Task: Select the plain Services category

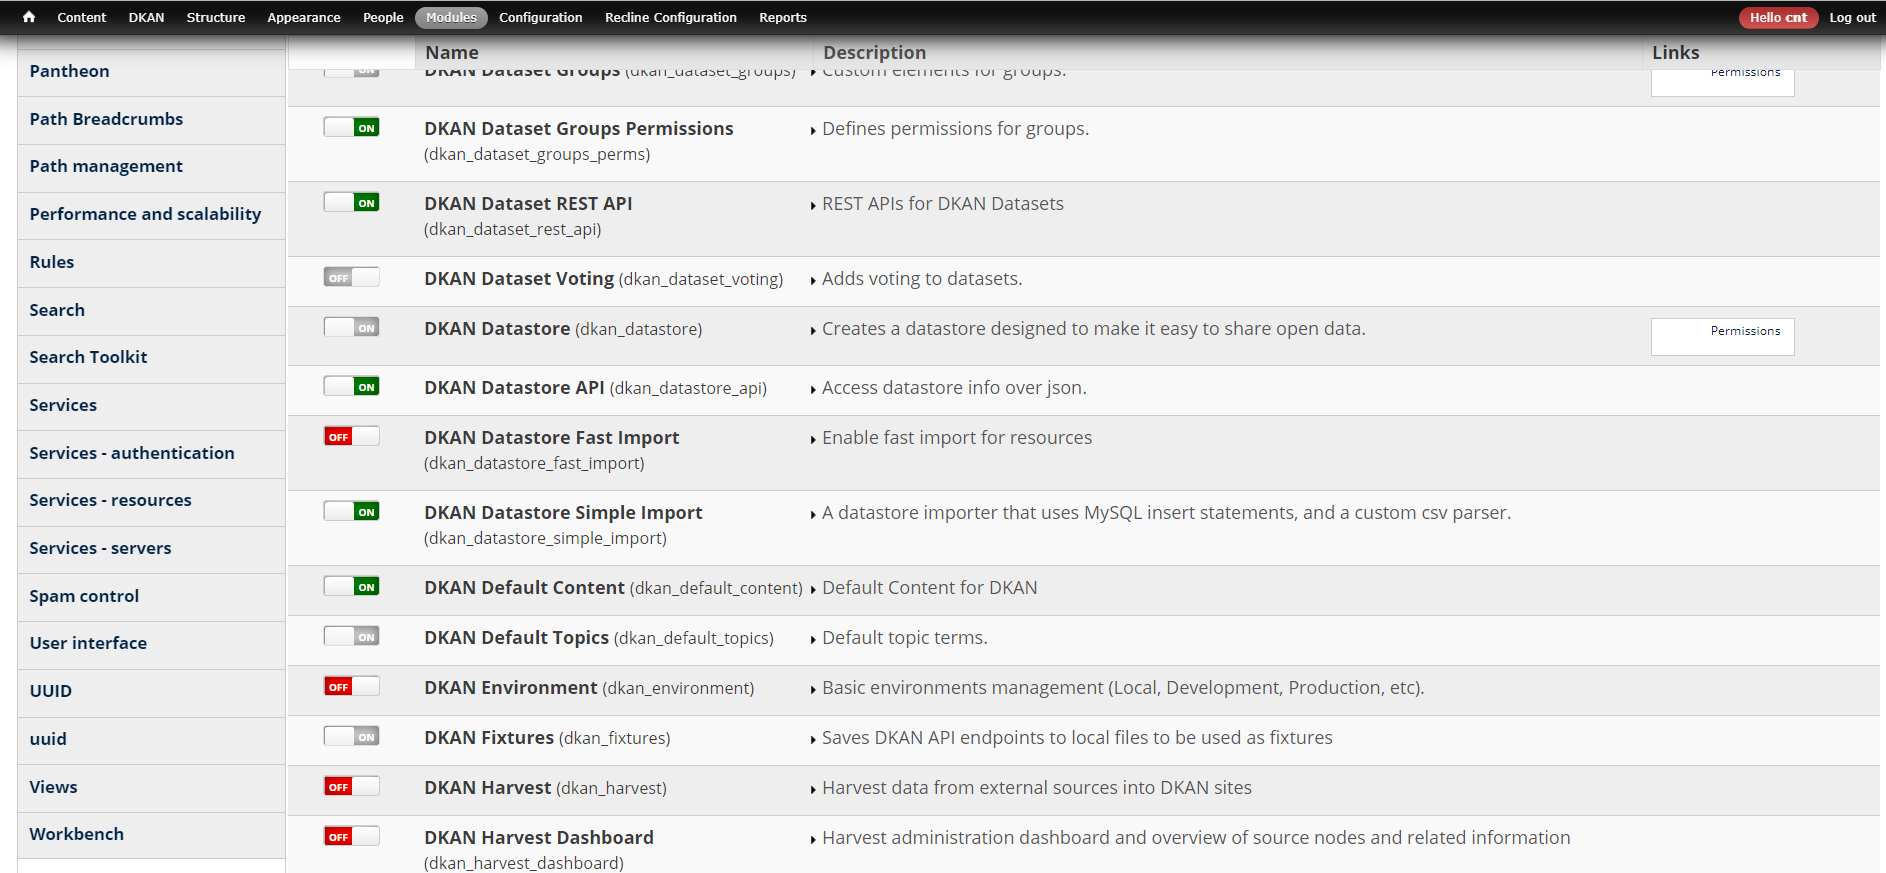Action: (151, 406)
